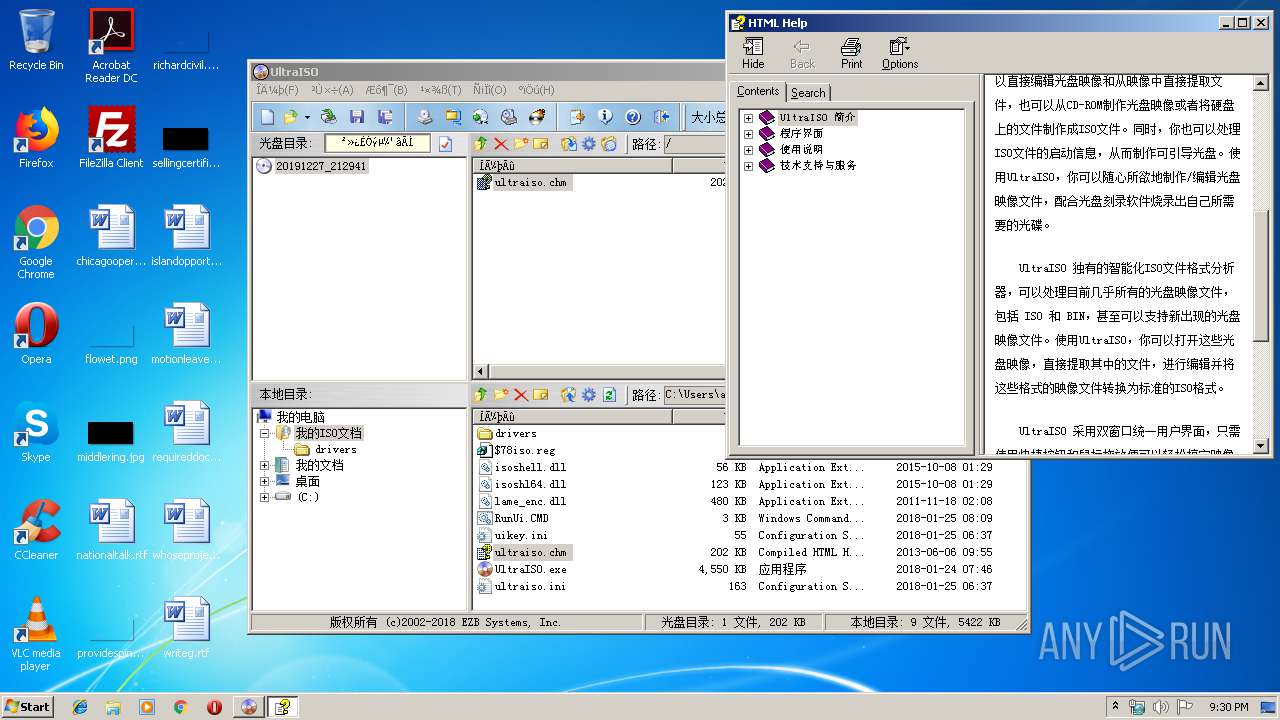Click Rename icon in image pane toolbar
This screenshot has height=720, width=1280.
click(540, 144)
